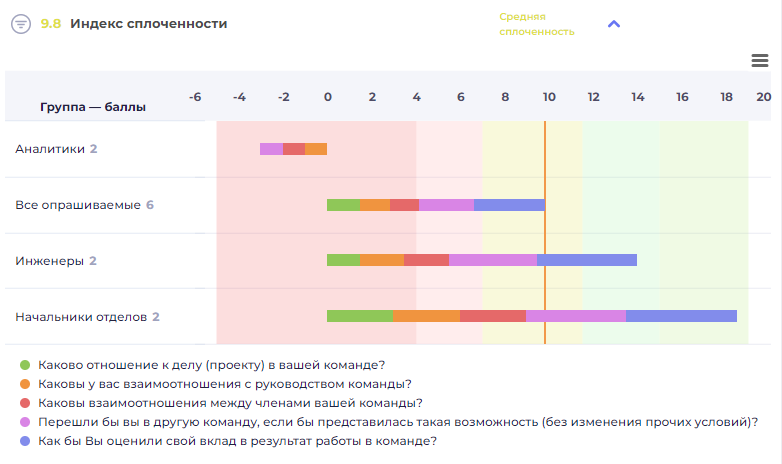
Task: Click the 'Группа — баллы' axis header
Action: (x=93, y=106)
